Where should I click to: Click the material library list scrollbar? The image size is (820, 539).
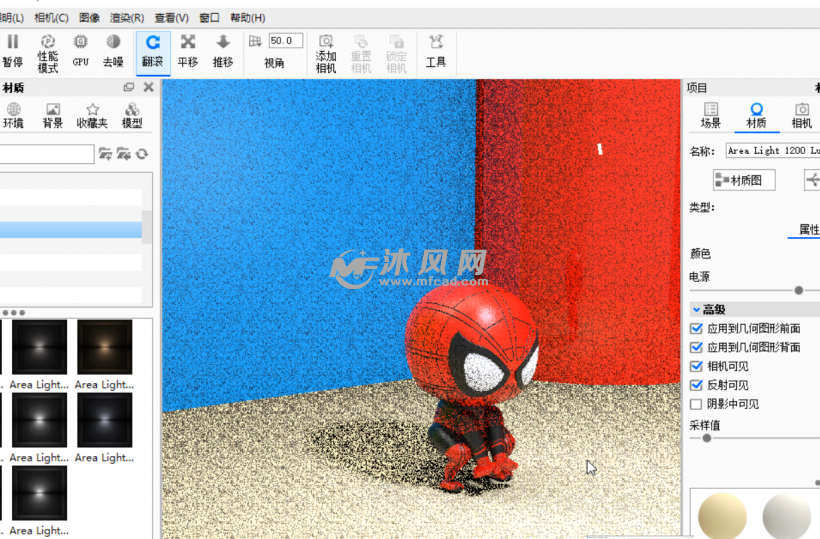tap(147, 226)
